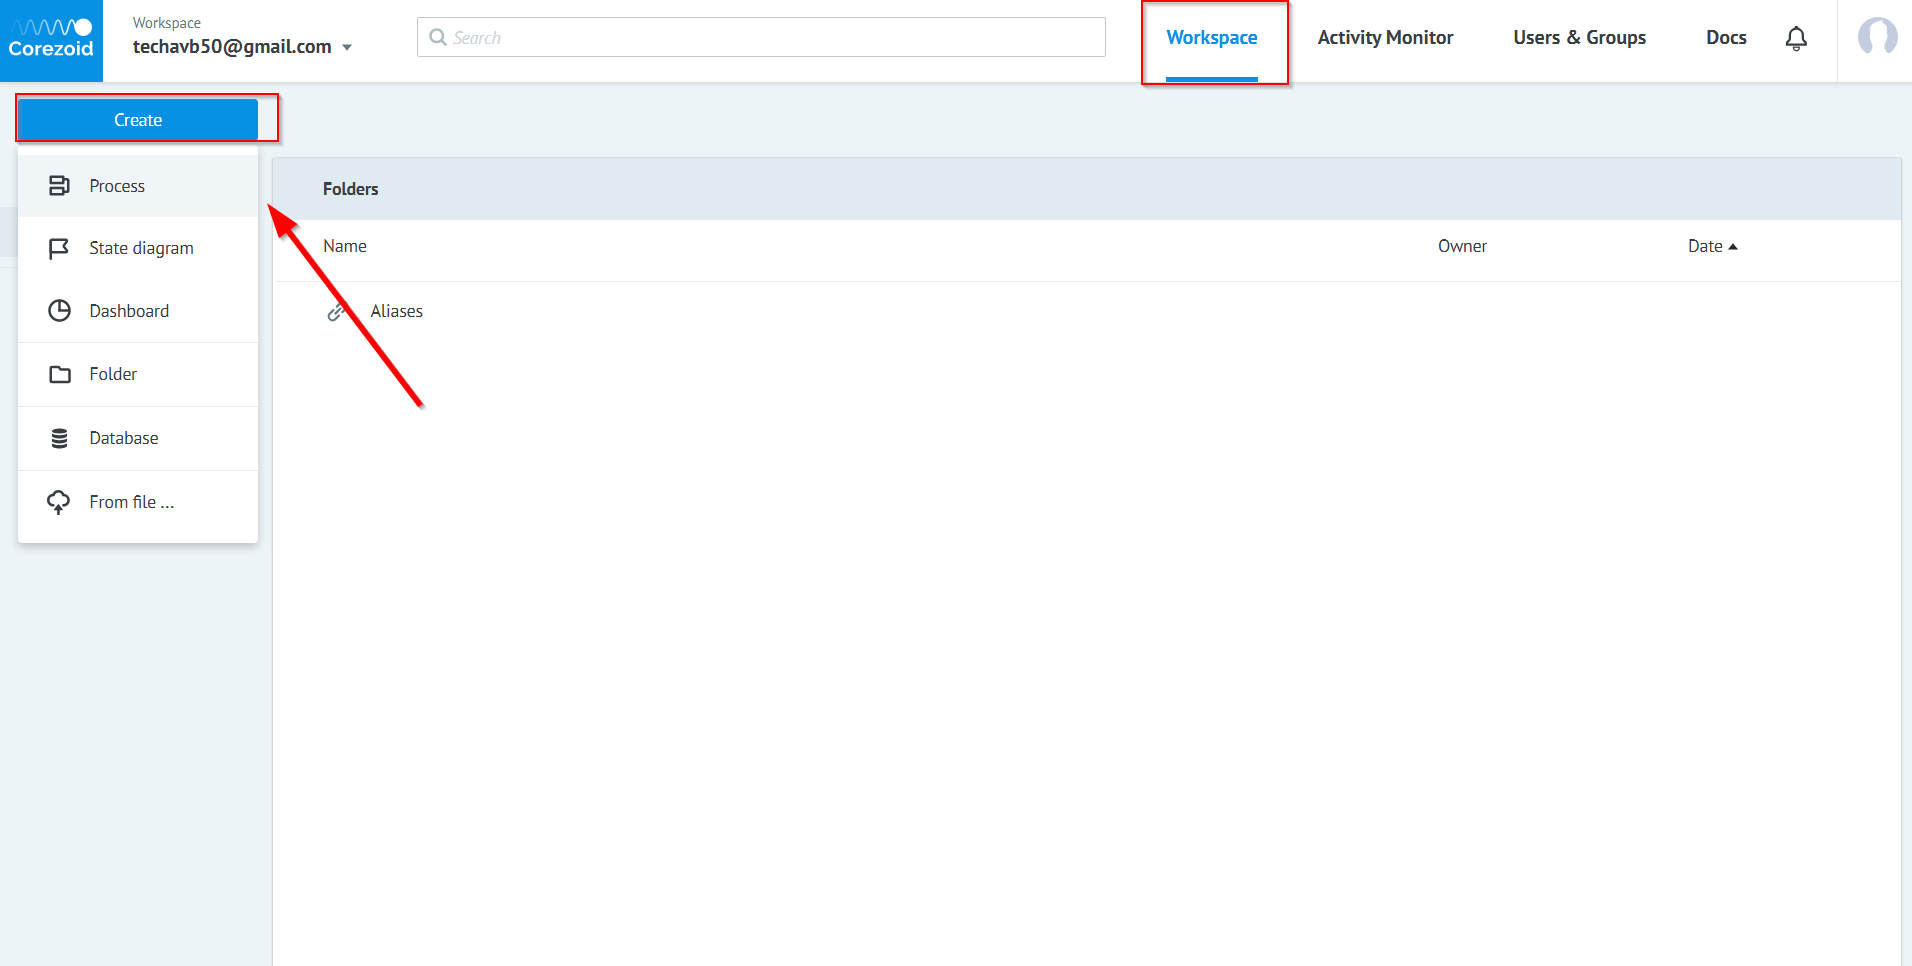1912x966 pixels.
Task: Click the Corezoid logo
Action: point(51,40)
